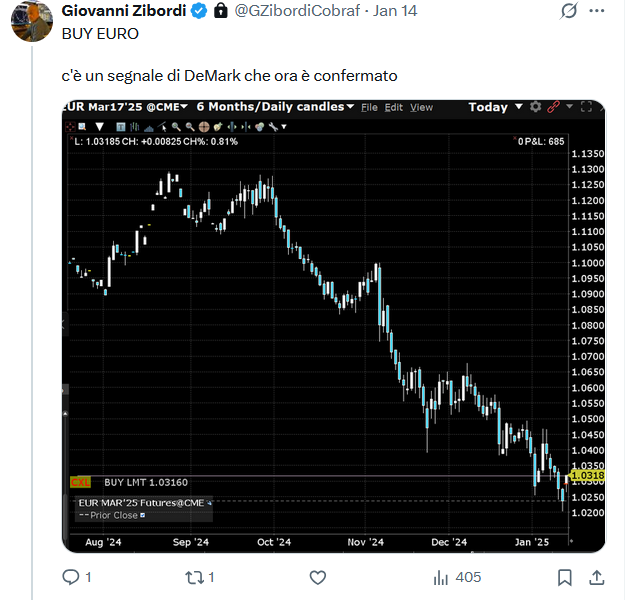Click the chart fullscreen expand icon
Viewport: 627px width, 600px height.
point(586,107)
